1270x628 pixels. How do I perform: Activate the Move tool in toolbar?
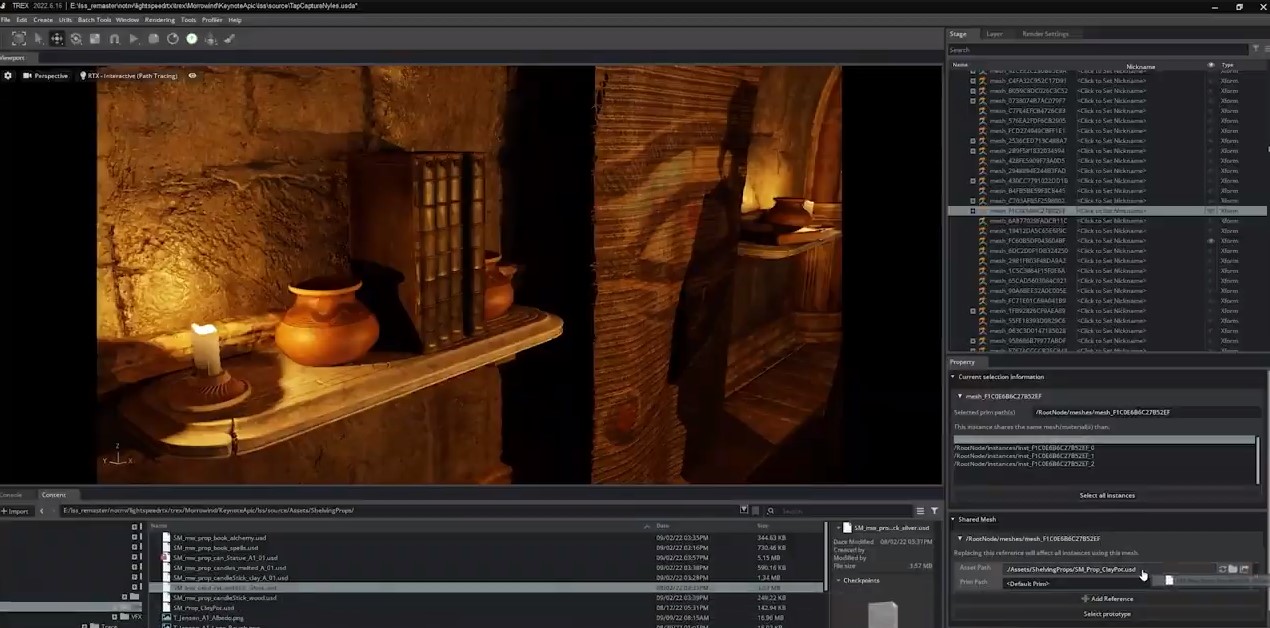coord(57,39)
